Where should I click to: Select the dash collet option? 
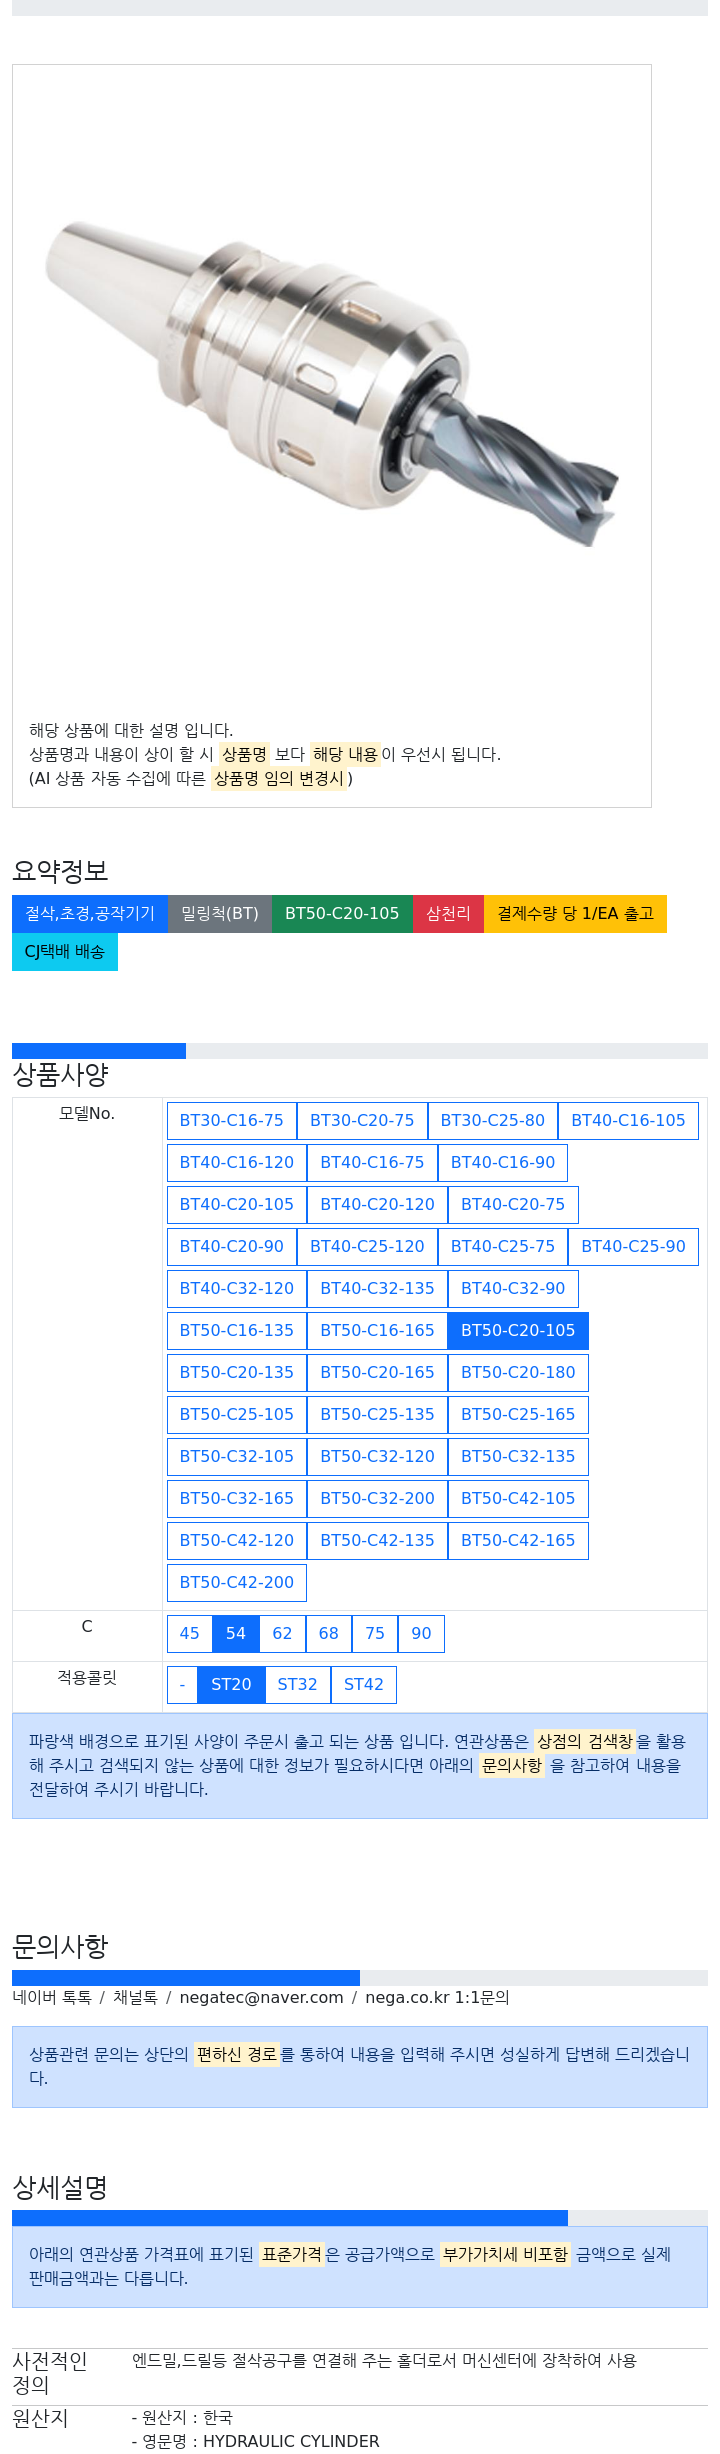click(182, 1685)
